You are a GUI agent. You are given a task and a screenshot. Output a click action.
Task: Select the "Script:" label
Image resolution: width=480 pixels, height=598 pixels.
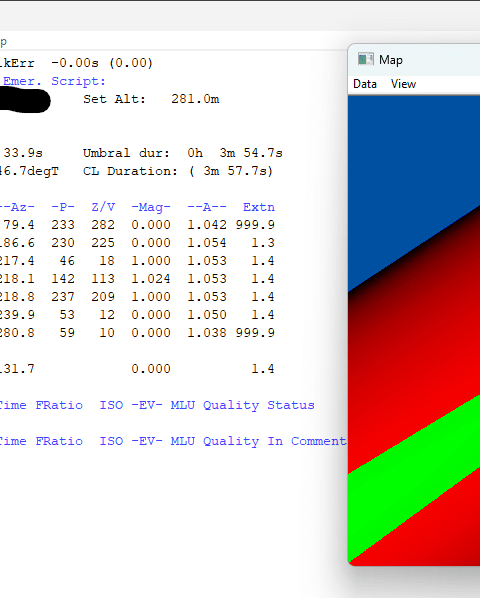pyautogui.click(x=78, y=81)
